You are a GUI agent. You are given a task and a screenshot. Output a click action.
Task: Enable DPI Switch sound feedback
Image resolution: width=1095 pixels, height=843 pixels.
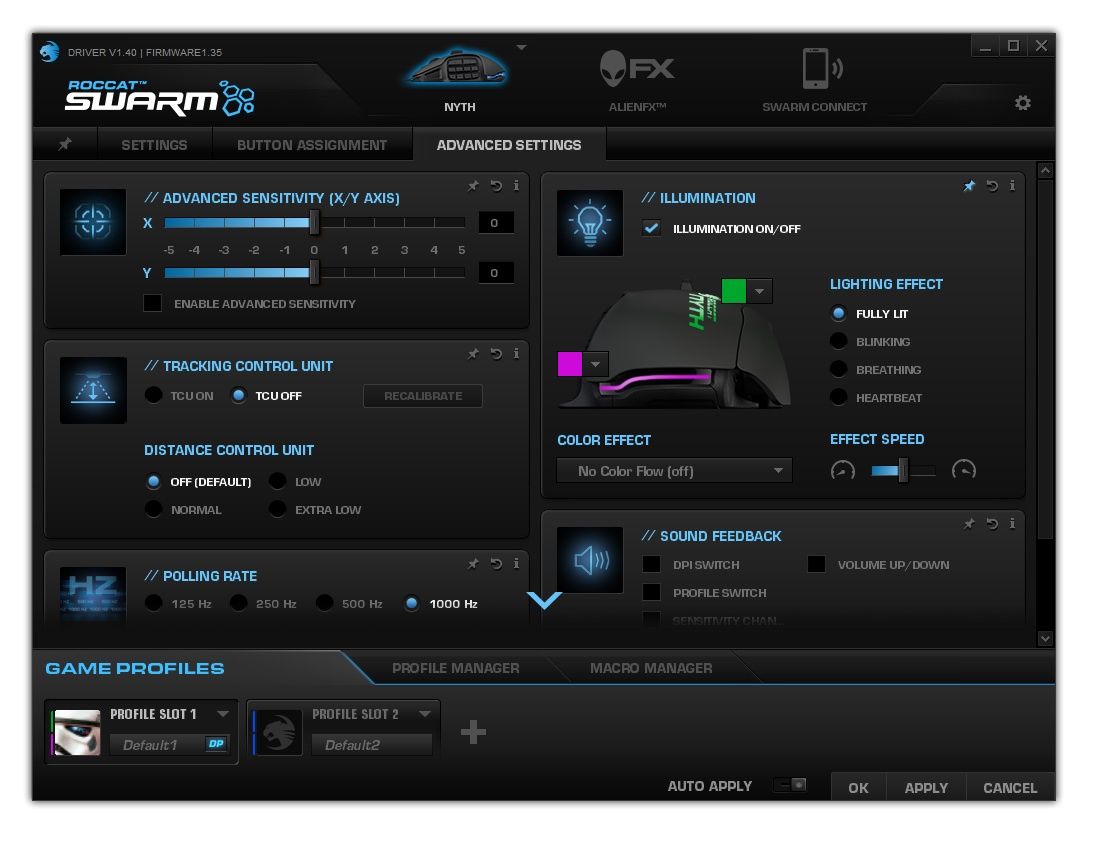[x=651, y=564]
